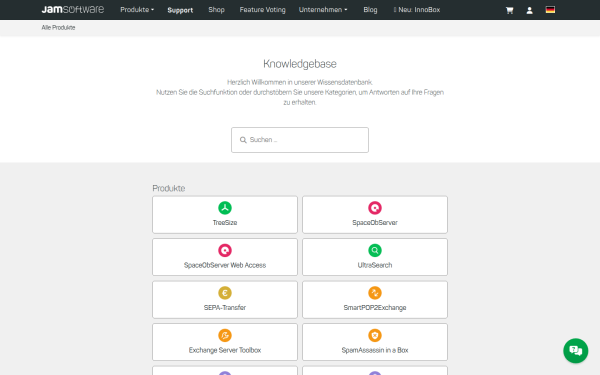
Task: Click the SpamAssassin in a Box icon
Action: 375,335
